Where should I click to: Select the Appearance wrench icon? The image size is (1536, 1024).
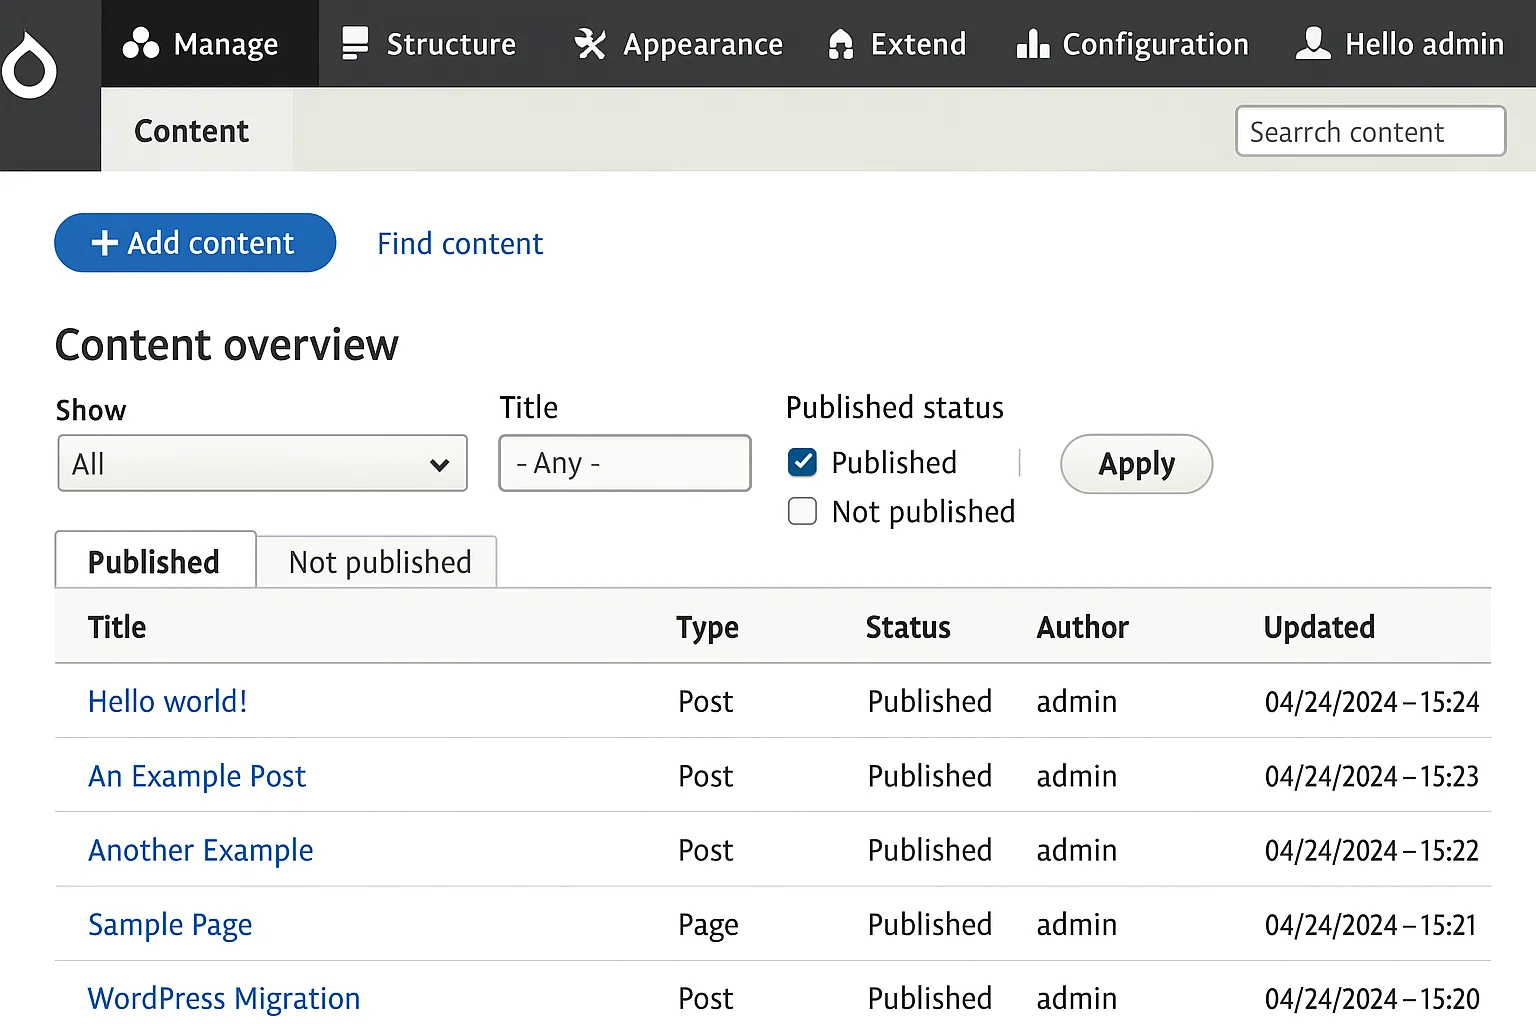click(x=590, y=43)
